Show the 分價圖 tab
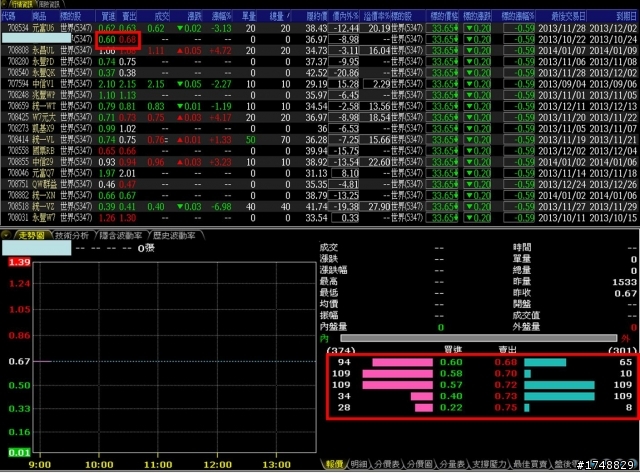The width and height of the screenshot is (640, 473). point(419,464)
